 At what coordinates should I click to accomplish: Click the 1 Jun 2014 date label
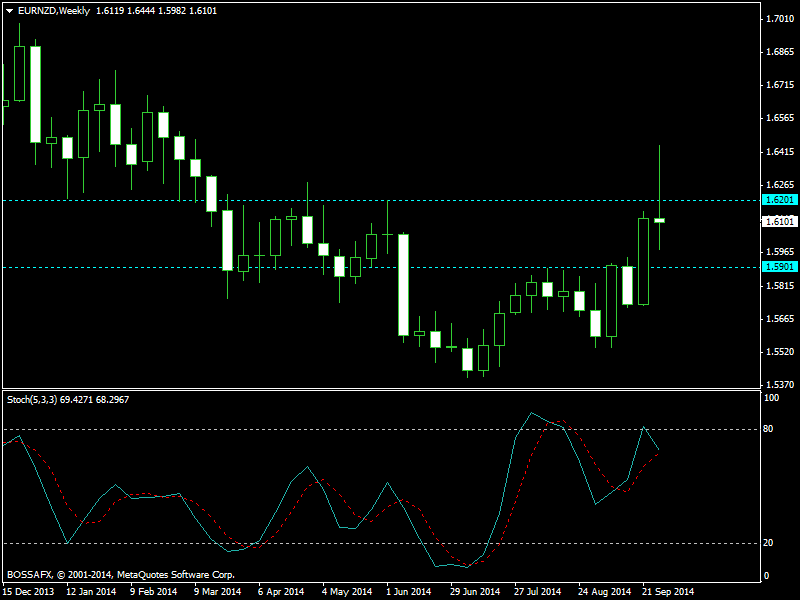(409, 592)
